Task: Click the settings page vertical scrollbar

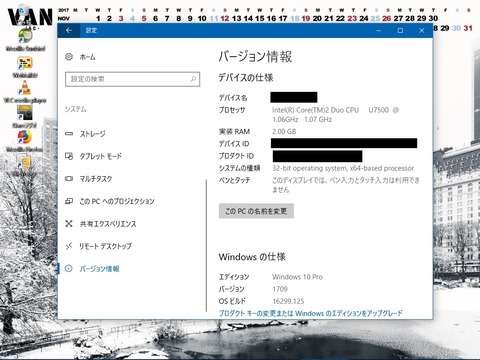Action: [x=207, y=245]
